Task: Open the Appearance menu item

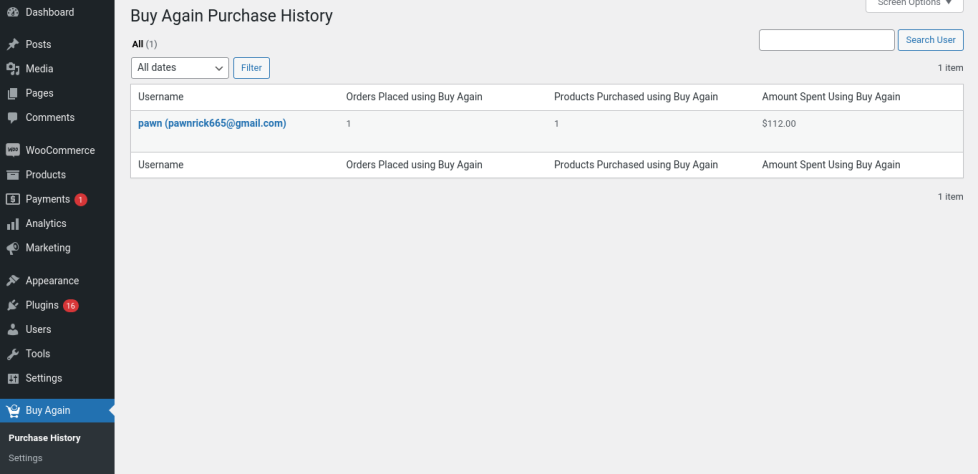Action: [52, 281]
